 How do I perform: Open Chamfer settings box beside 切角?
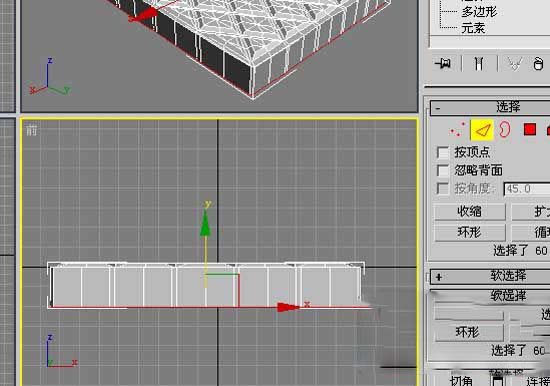[x=497, y=381]
